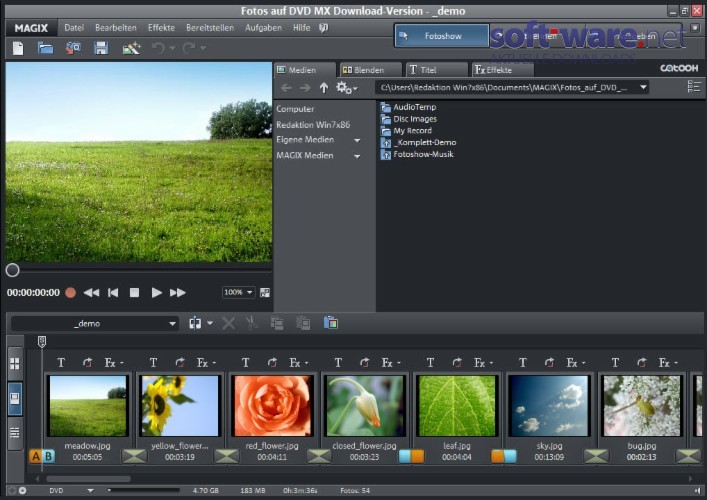The height and width of the screenshot is (500, 707).
Task: Open a project with the folder icon
Action: (x=45, y=48)
